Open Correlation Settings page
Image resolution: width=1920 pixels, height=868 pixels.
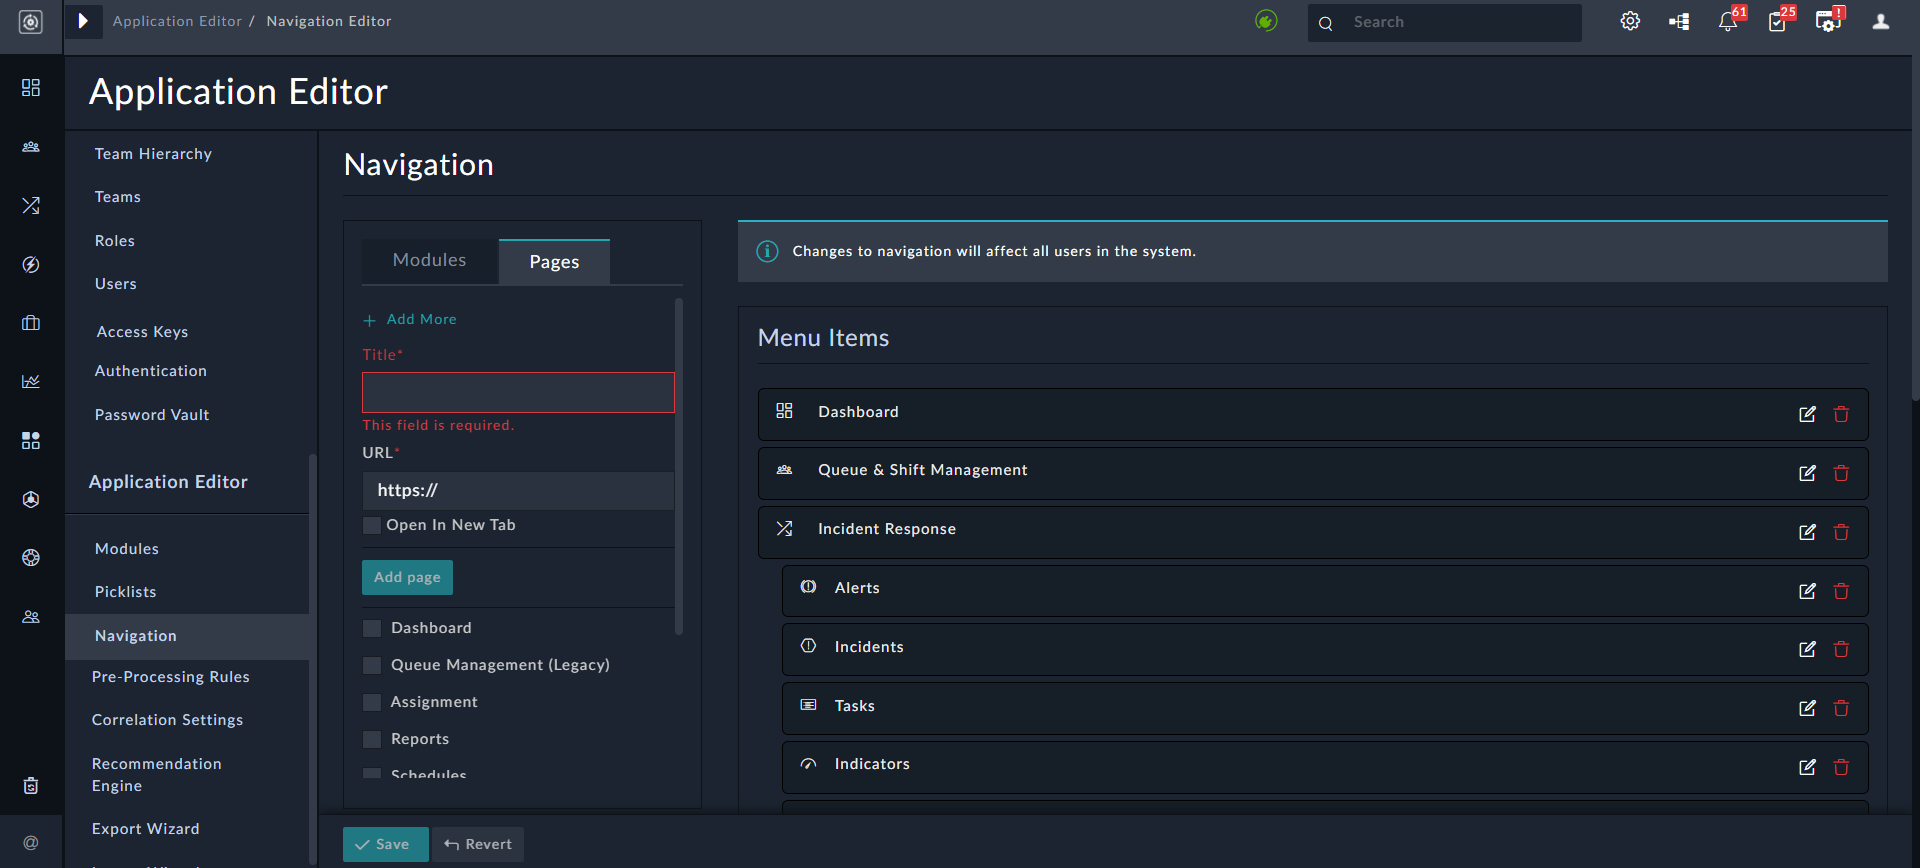(x=168, y=720)
